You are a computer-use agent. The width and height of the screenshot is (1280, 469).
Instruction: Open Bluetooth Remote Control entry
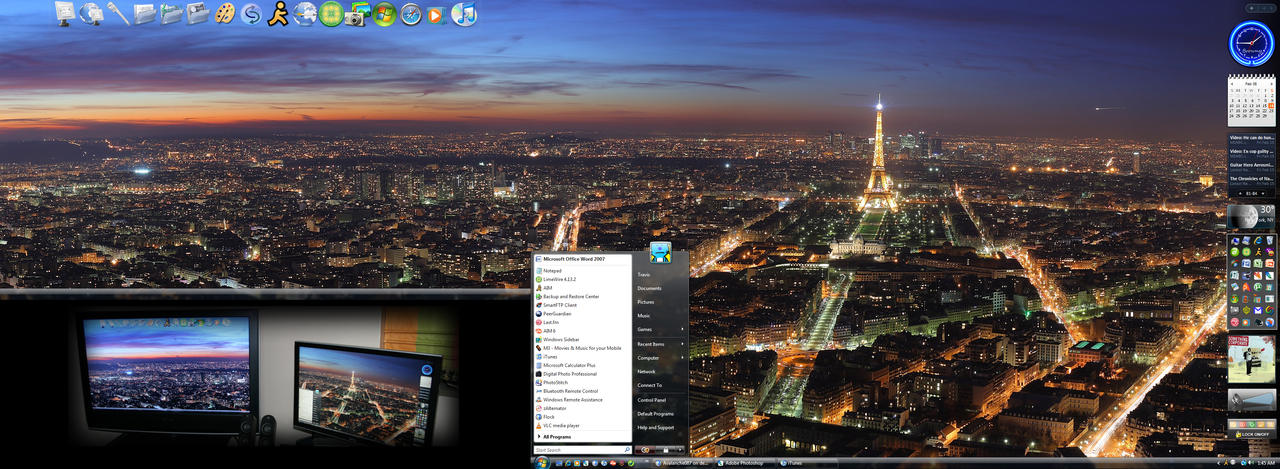pos(583,391)
